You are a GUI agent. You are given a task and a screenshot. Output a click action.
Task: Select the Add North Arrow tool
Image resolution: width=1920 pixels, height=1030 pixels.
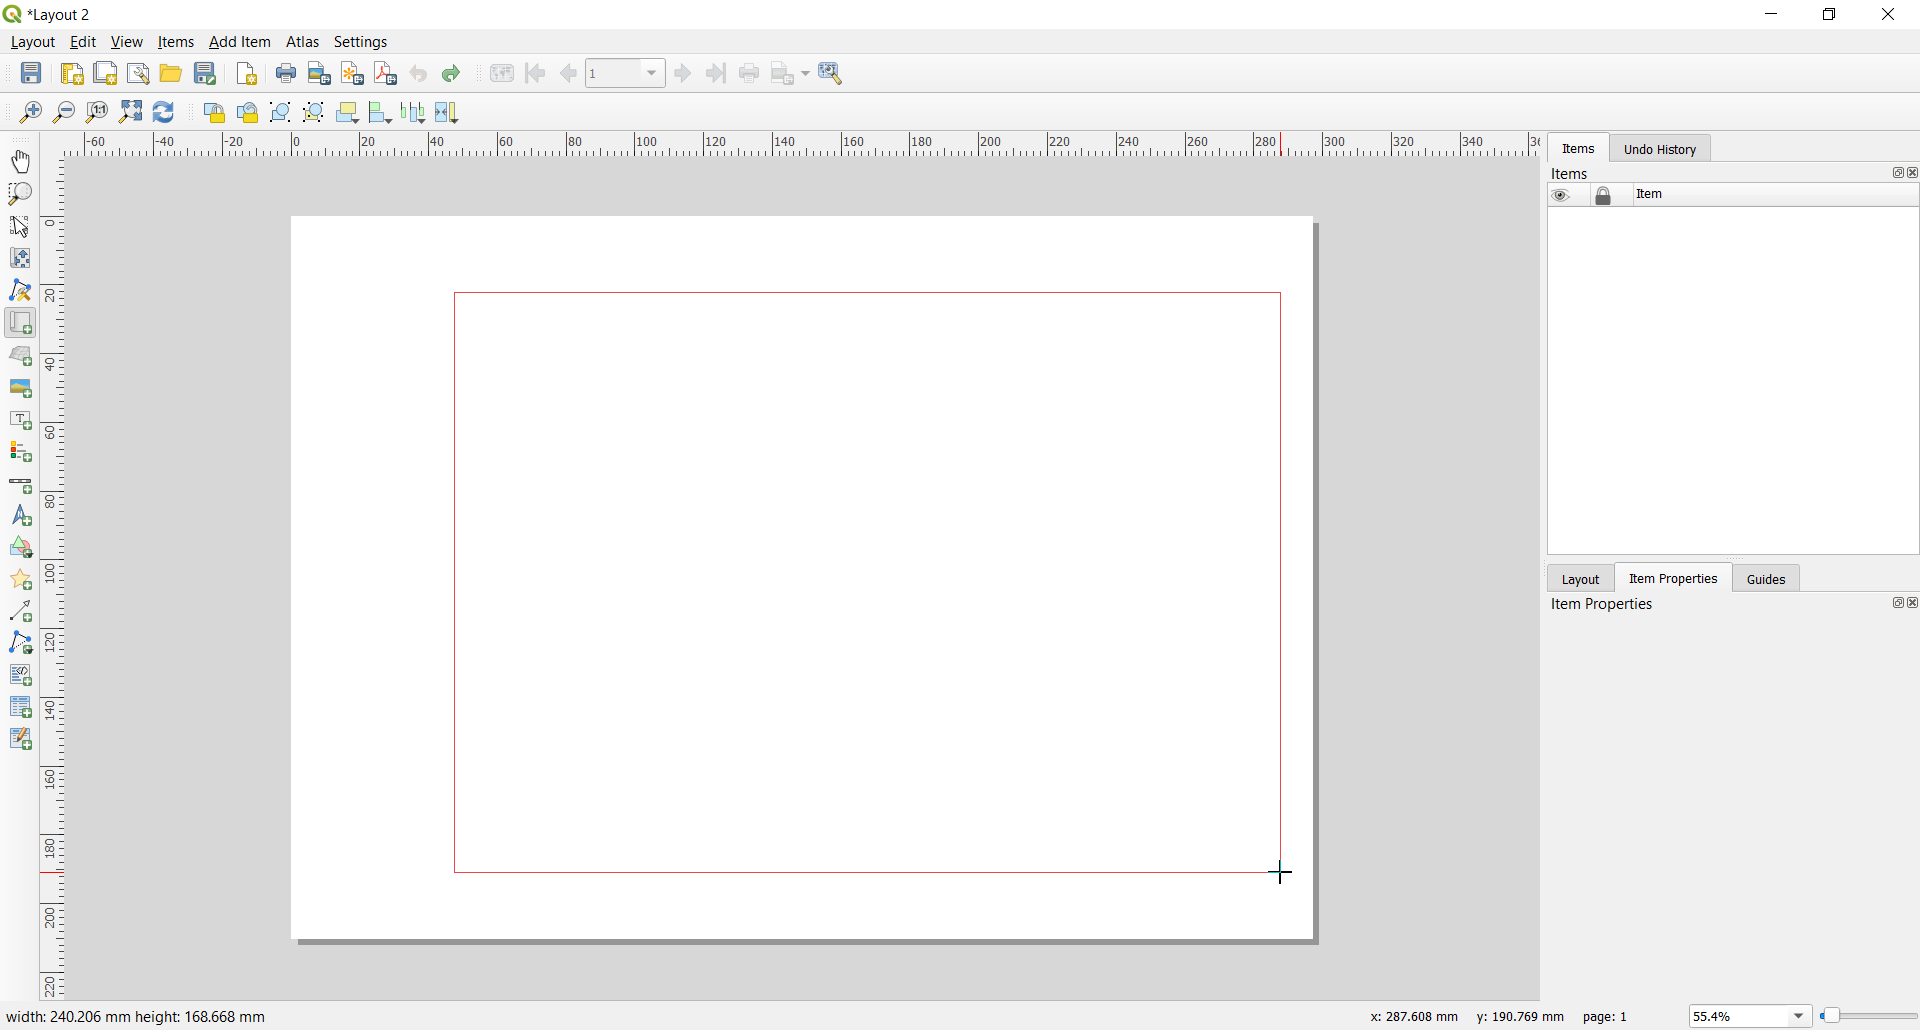click(20, 517)
